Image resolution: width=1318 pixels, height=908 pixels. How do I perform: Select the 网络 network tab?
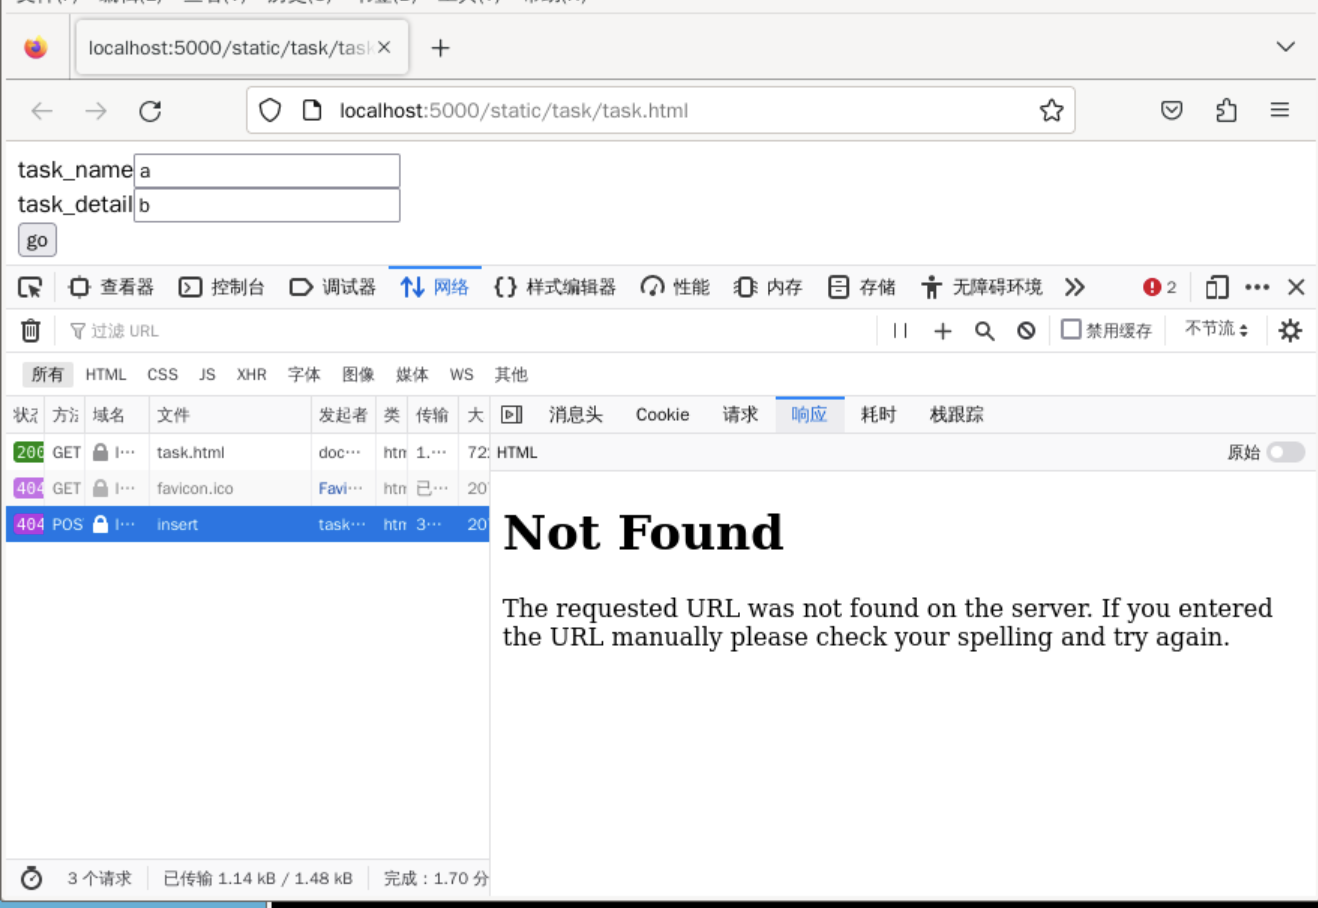(435, 287)
